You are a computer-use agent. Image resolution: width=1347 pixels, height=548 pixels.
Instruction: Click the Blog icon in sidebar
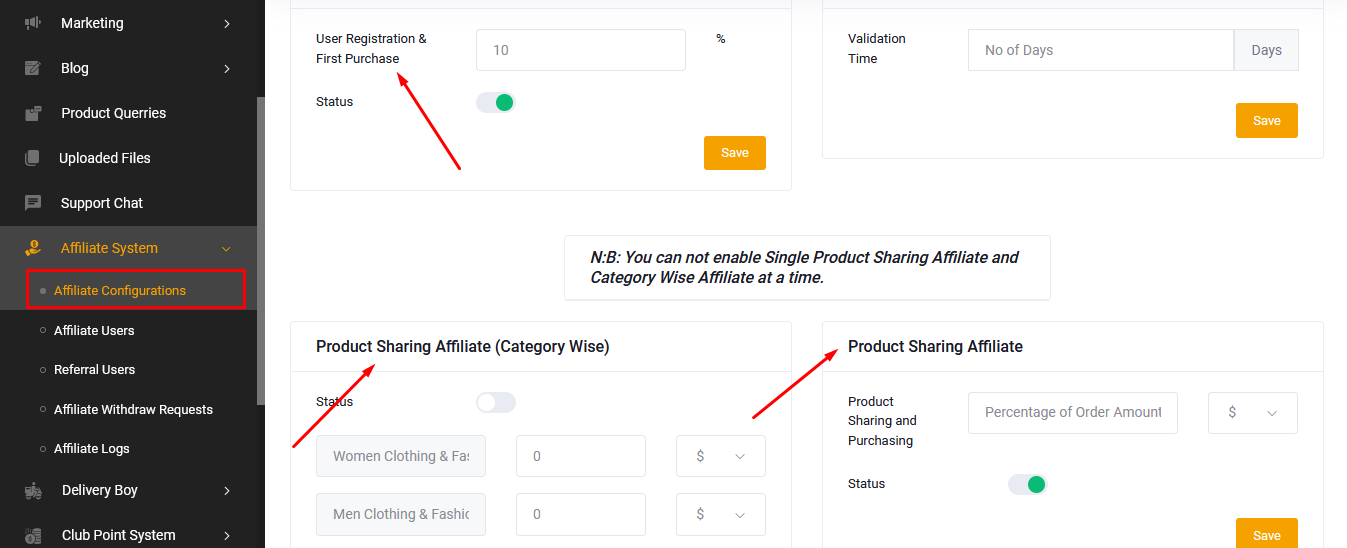point(33,68)
